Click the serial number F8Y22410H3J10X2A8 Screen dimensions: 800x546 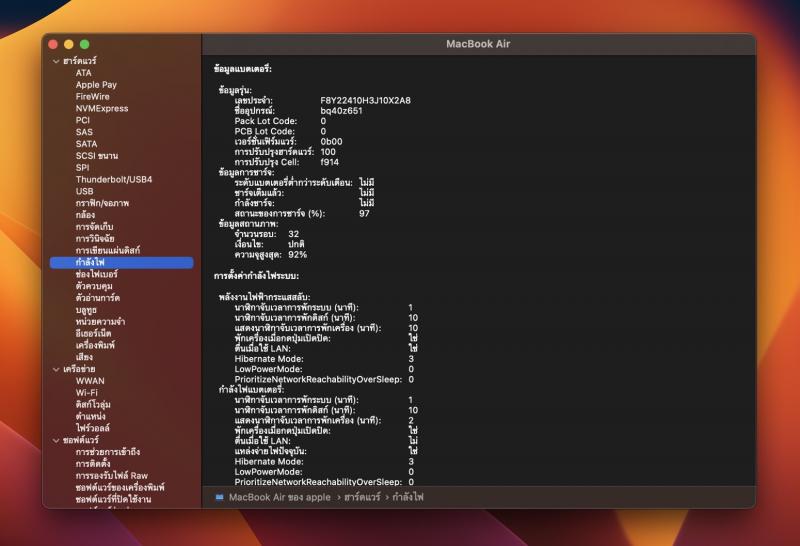pos(365,101)
